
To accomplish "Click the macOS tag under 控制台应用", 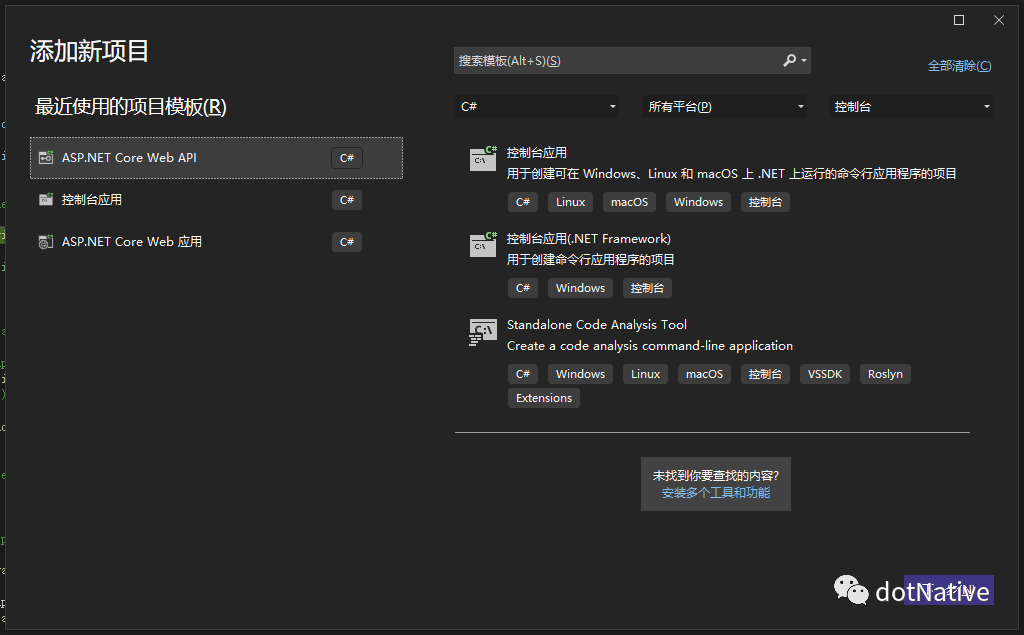I will click(x=629, y=202).
